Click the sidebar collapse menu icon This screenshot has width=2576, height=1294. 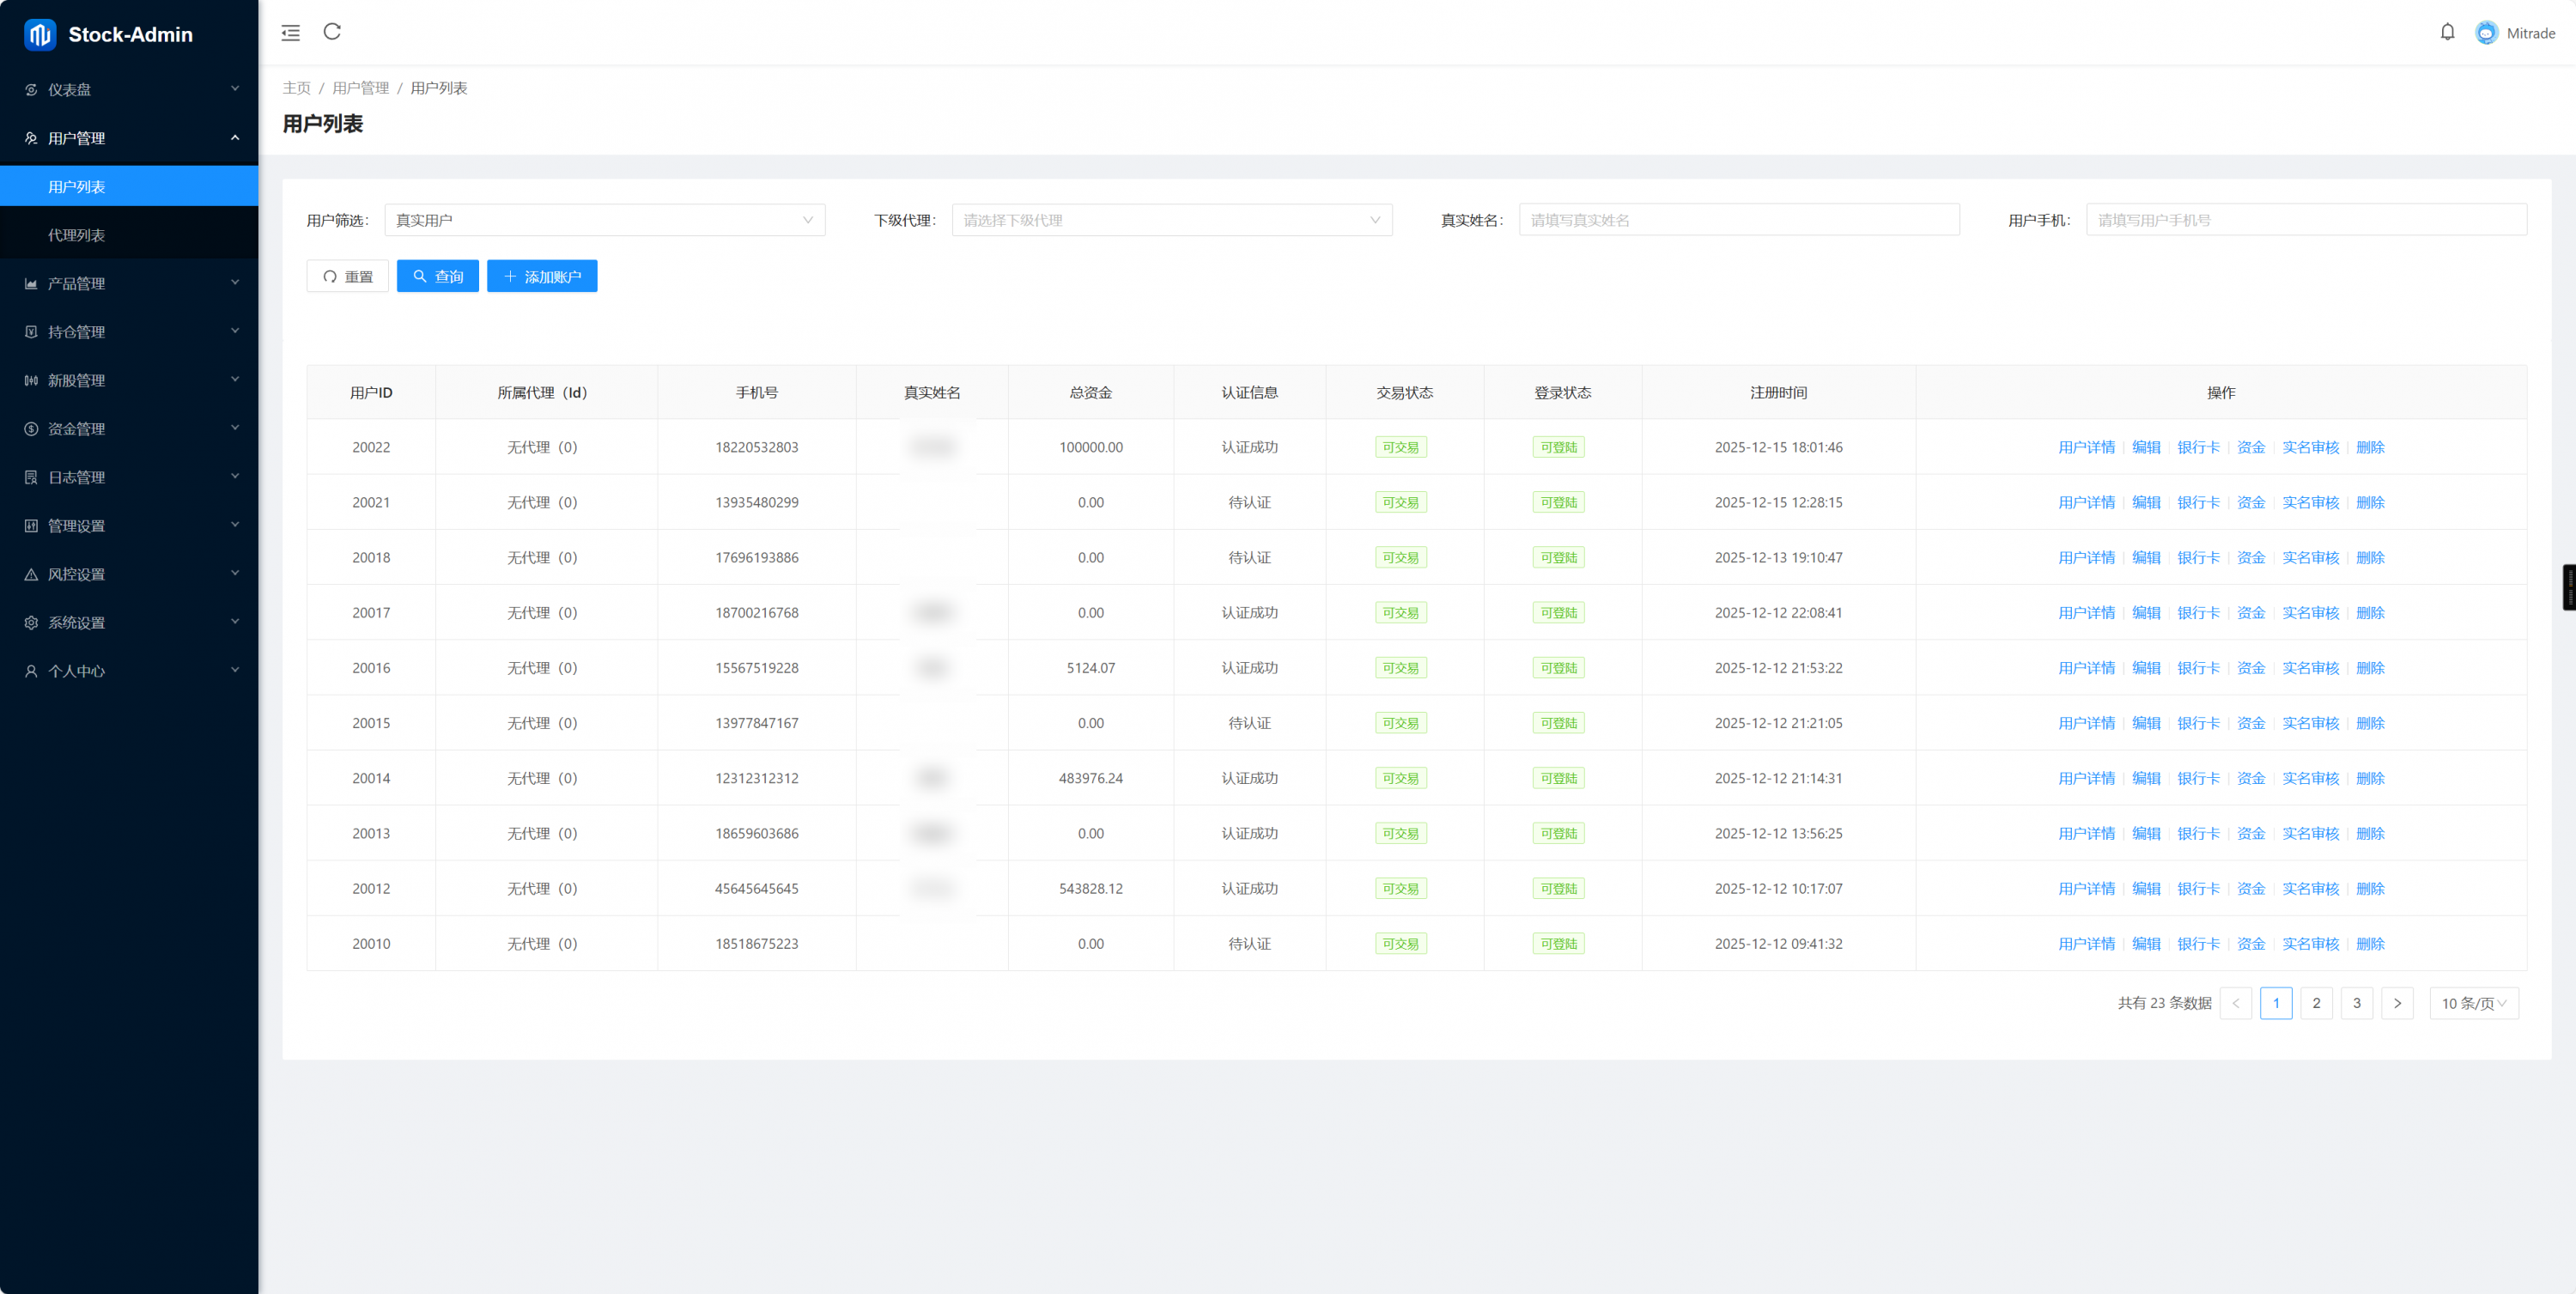[x=291, y=33]
